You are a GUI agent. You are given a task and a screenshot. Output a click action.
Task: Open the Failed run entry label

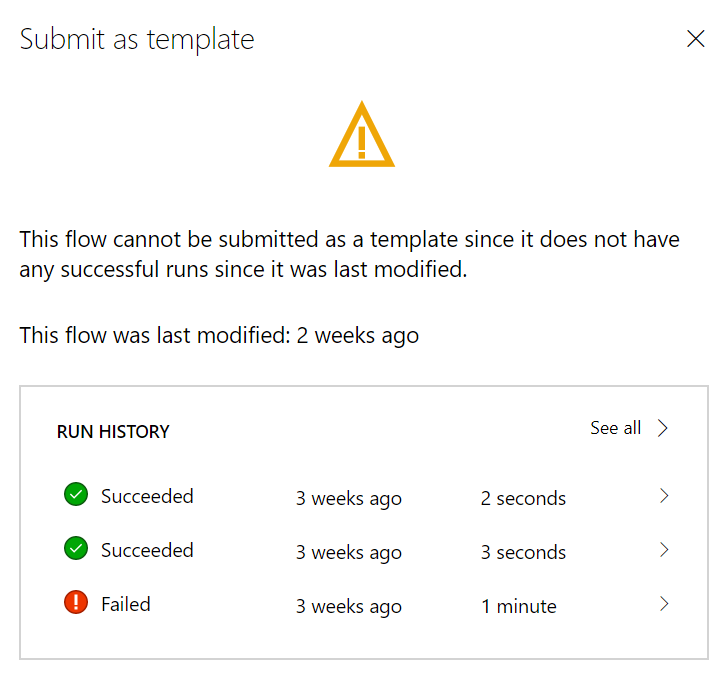[x=126, y=604]
